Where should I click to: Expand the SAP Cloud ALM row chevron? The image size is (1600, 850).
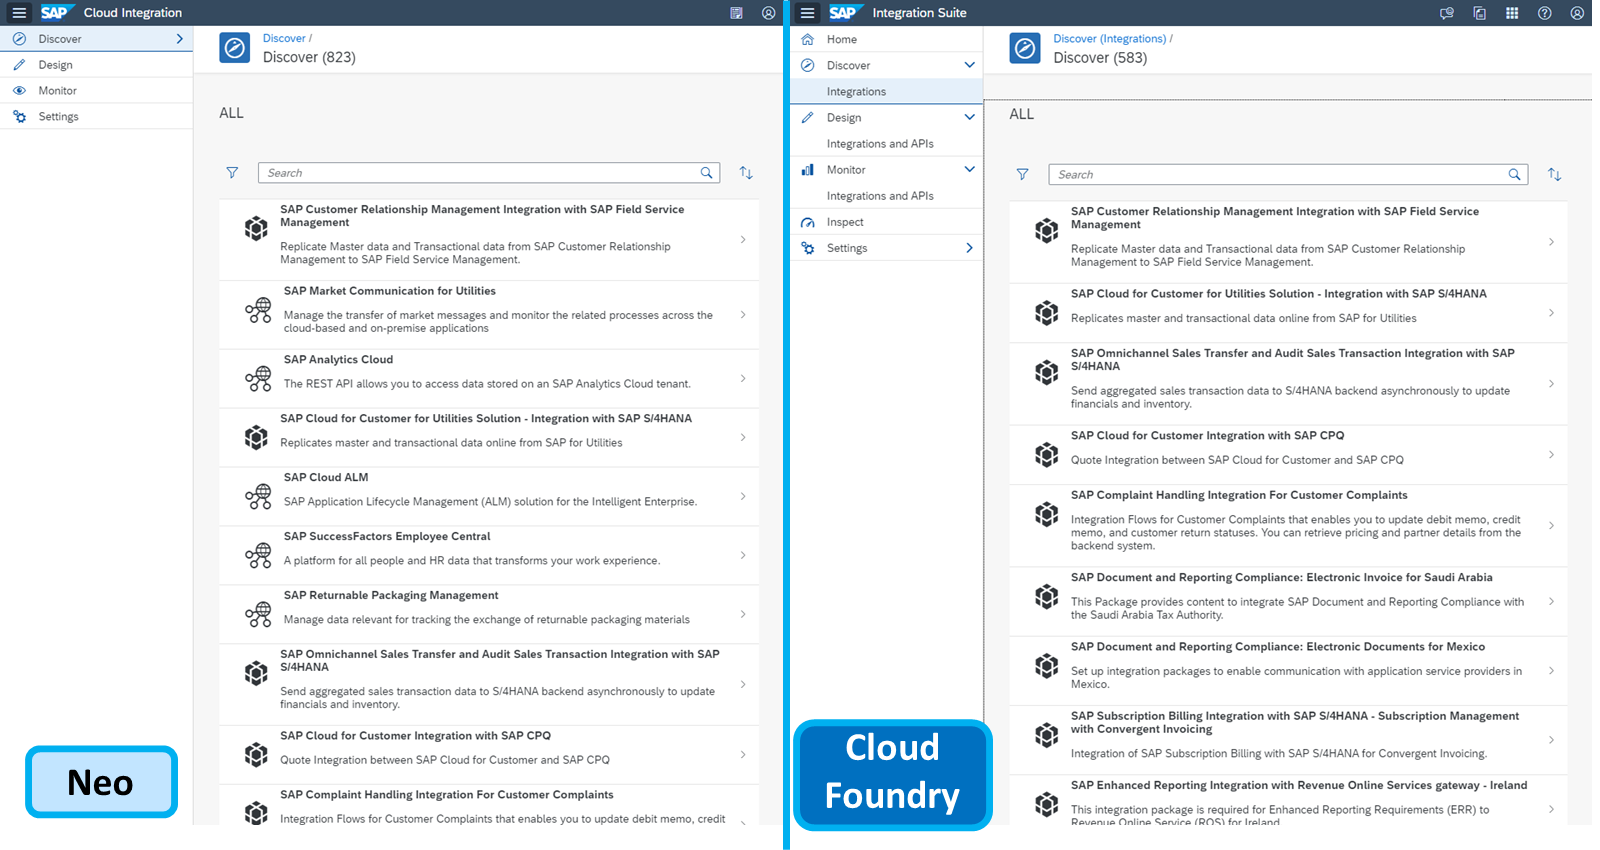coord(743,497)
